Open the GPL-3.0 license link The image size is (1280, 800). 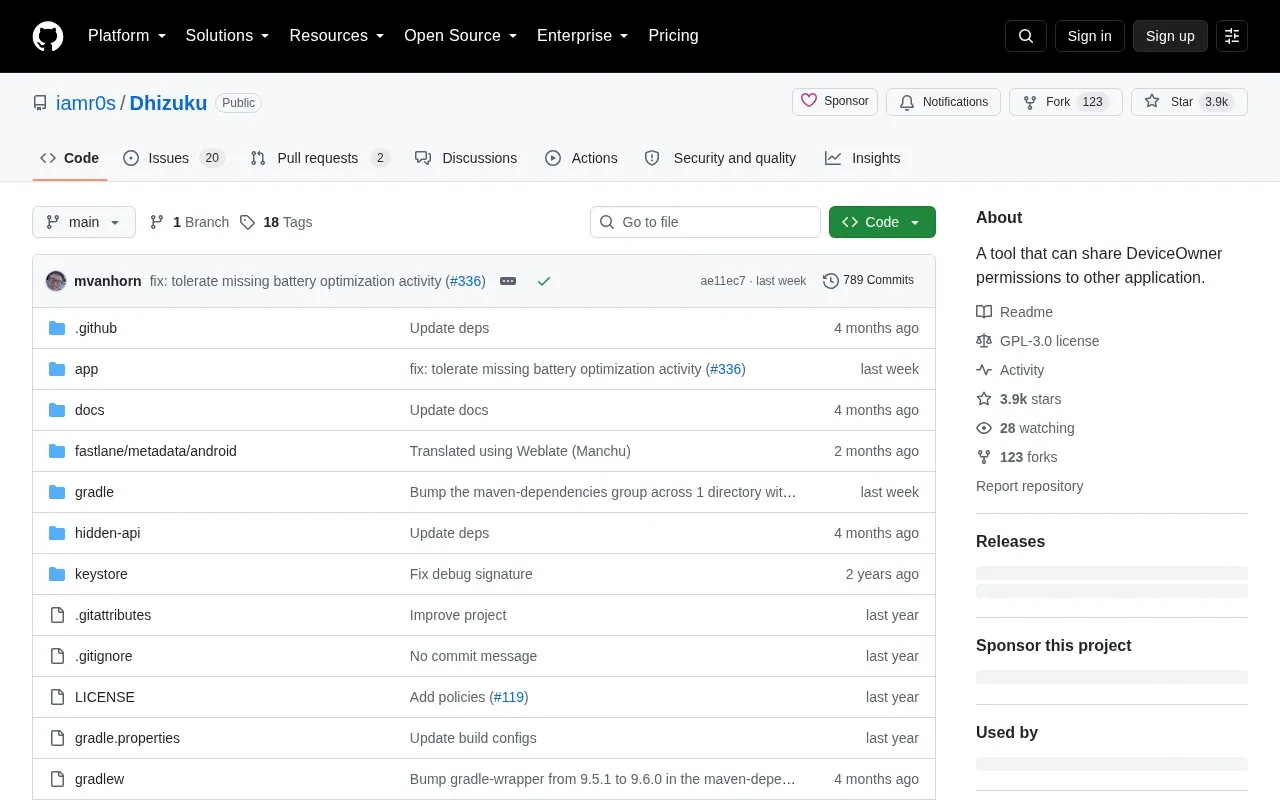[1038, 341]
